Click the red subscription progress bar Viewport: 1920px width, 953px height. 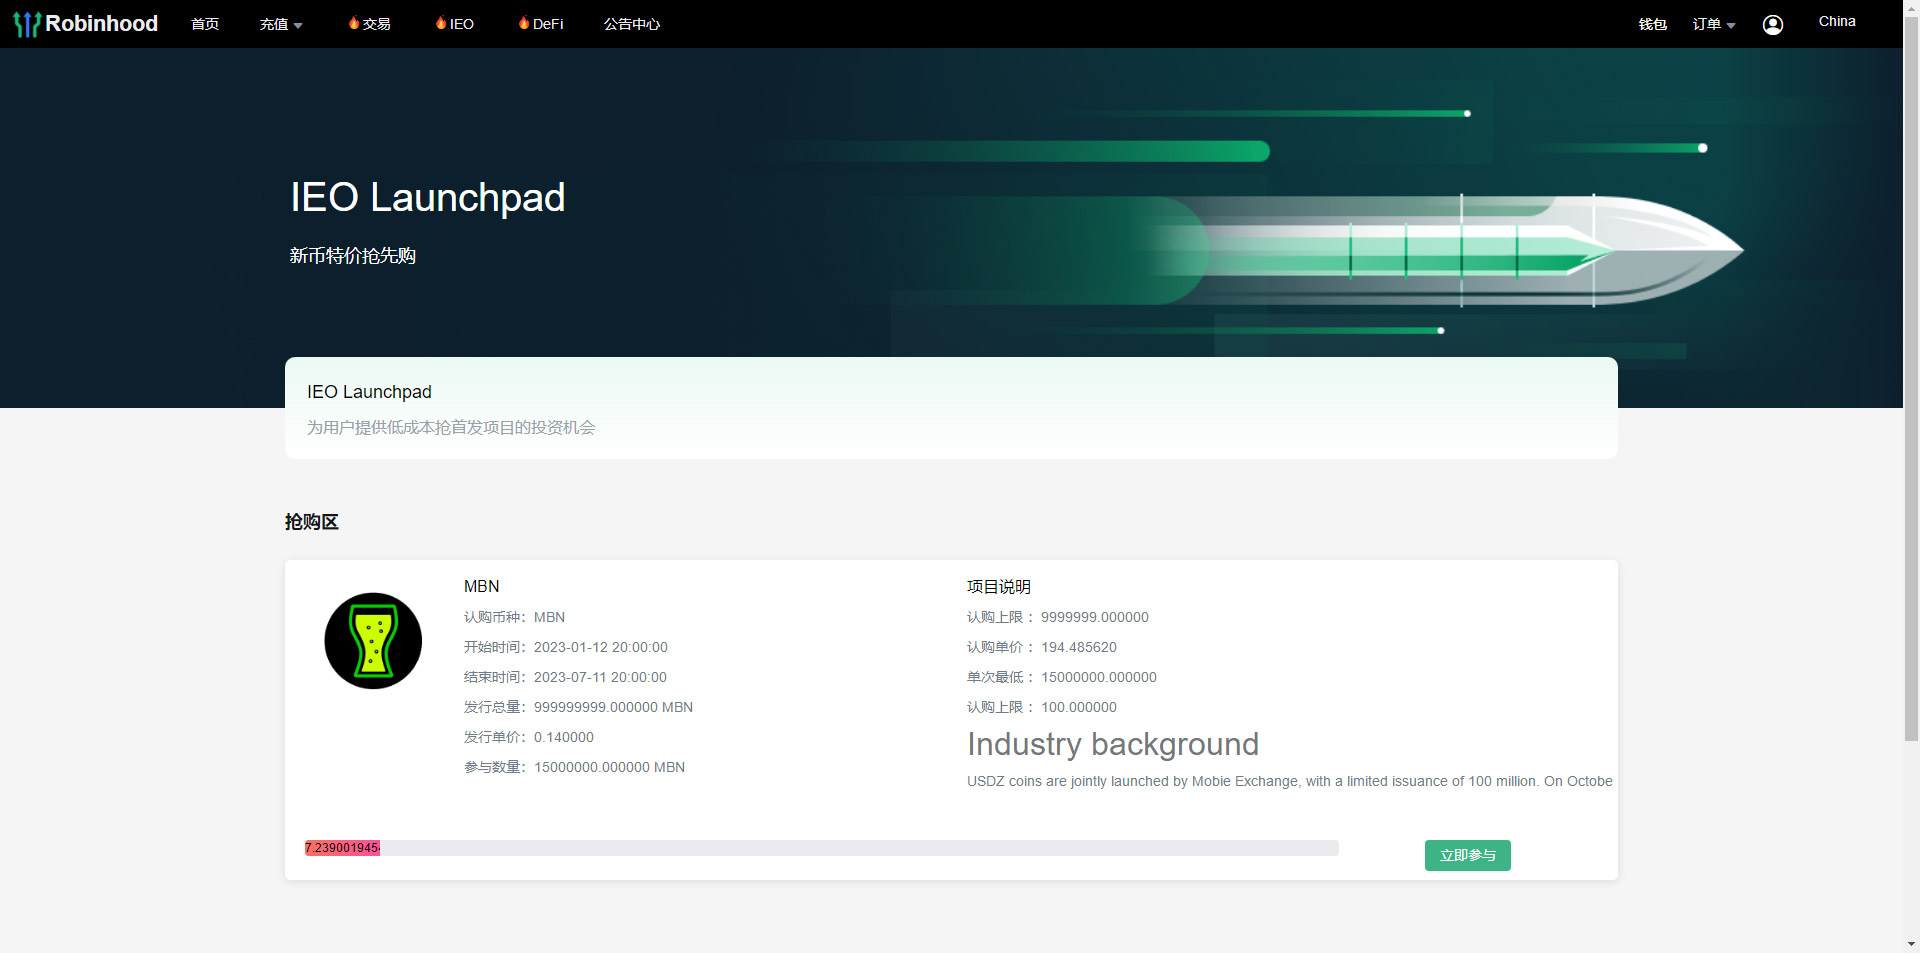pos(342,848)
